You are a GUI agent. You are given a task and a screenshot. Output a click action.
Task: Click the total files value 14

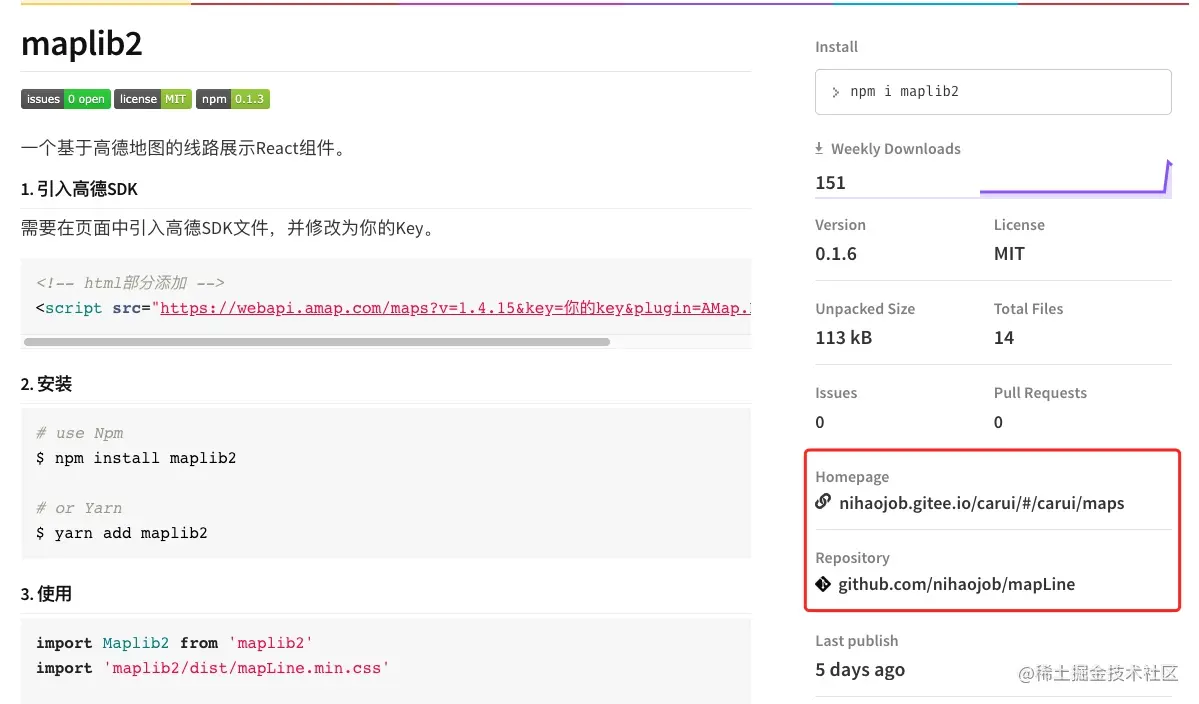(1003, 338)
